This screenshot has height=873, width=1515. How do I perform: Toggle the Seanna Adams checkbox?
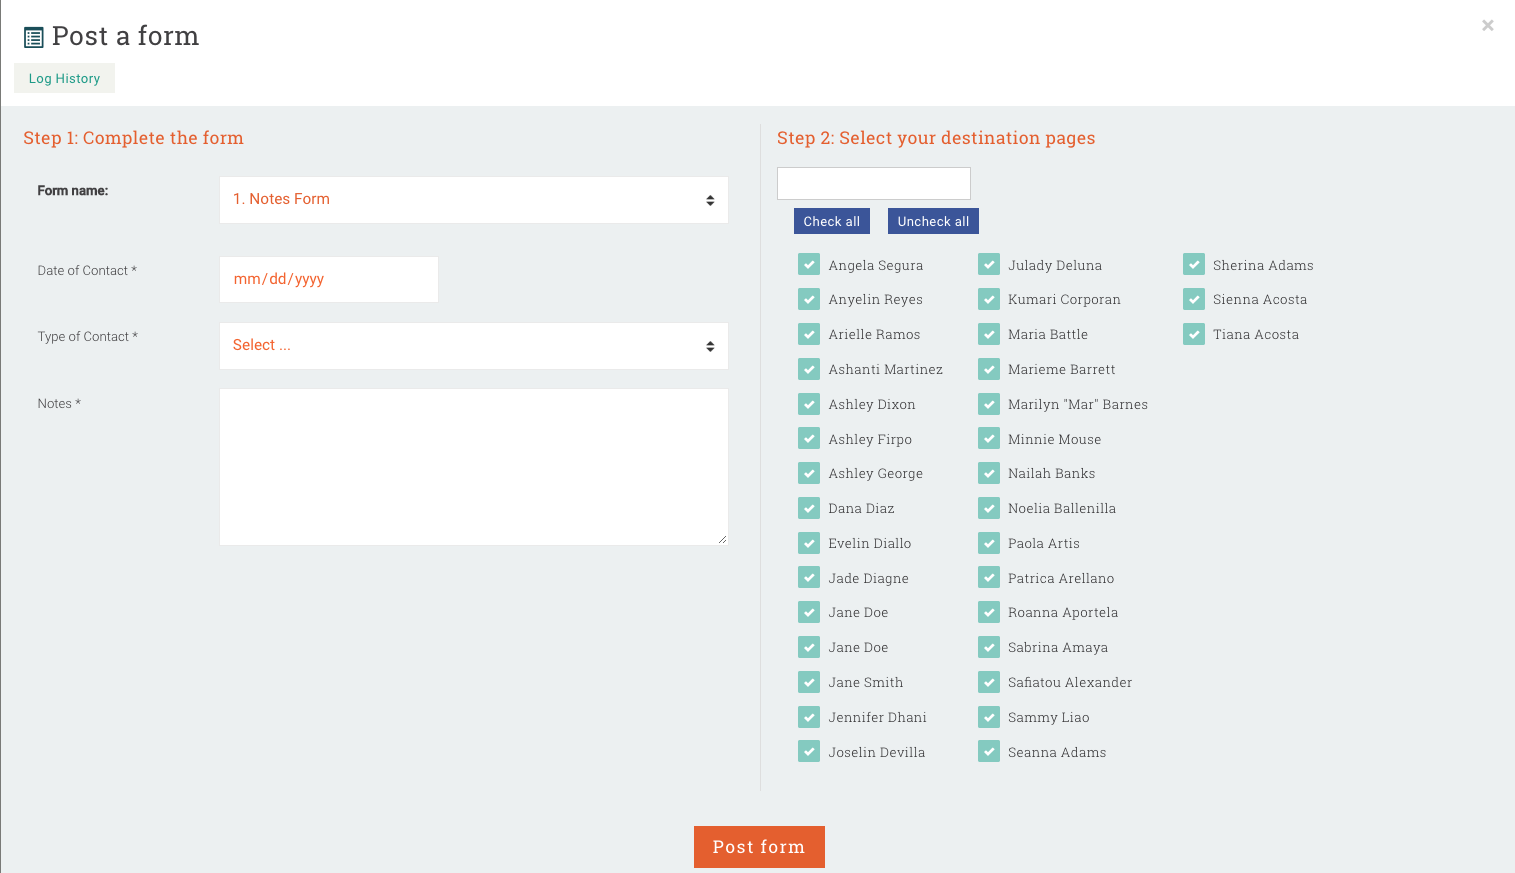click(989, 752)
